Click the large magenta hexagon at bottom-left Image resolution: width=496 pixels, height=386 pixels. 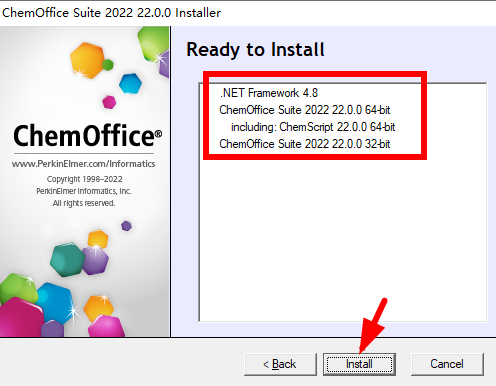pyautogui.click(x=21, y=318)
